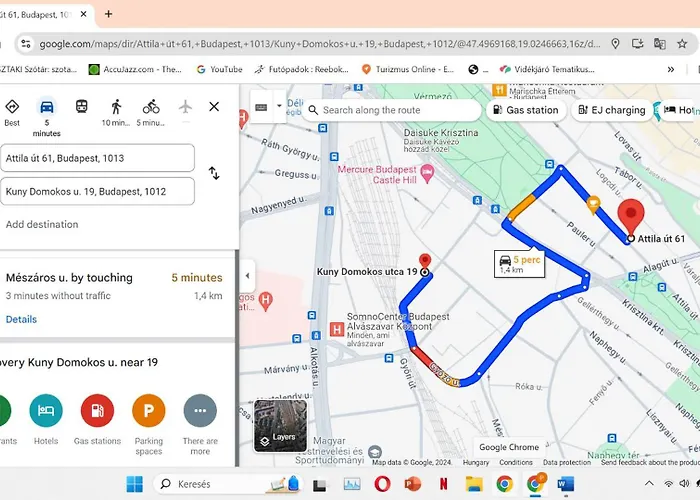Filter by EJ charging chip

click(x=612, y=110)
